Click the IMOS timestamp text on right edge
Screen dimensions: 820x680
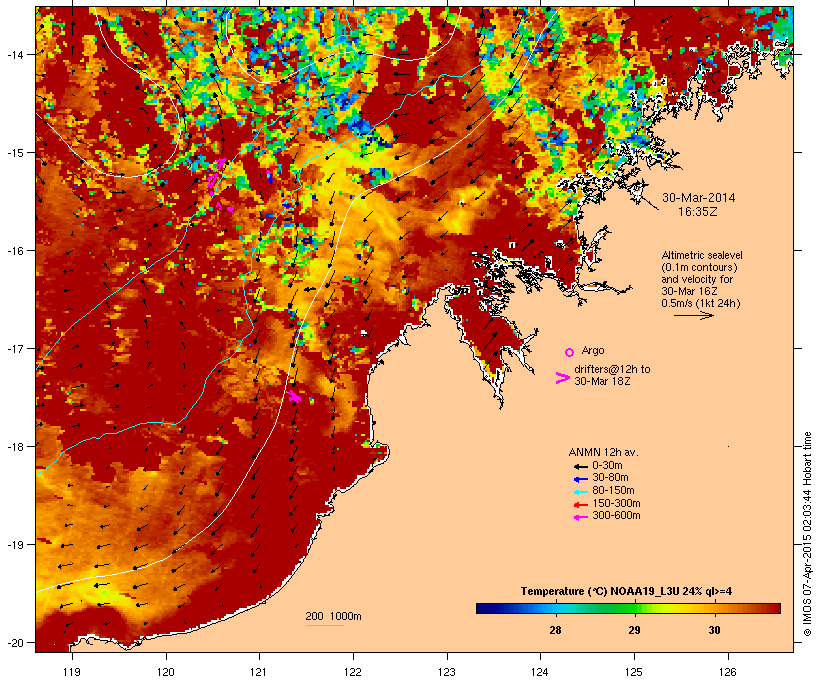click(807, 534)
